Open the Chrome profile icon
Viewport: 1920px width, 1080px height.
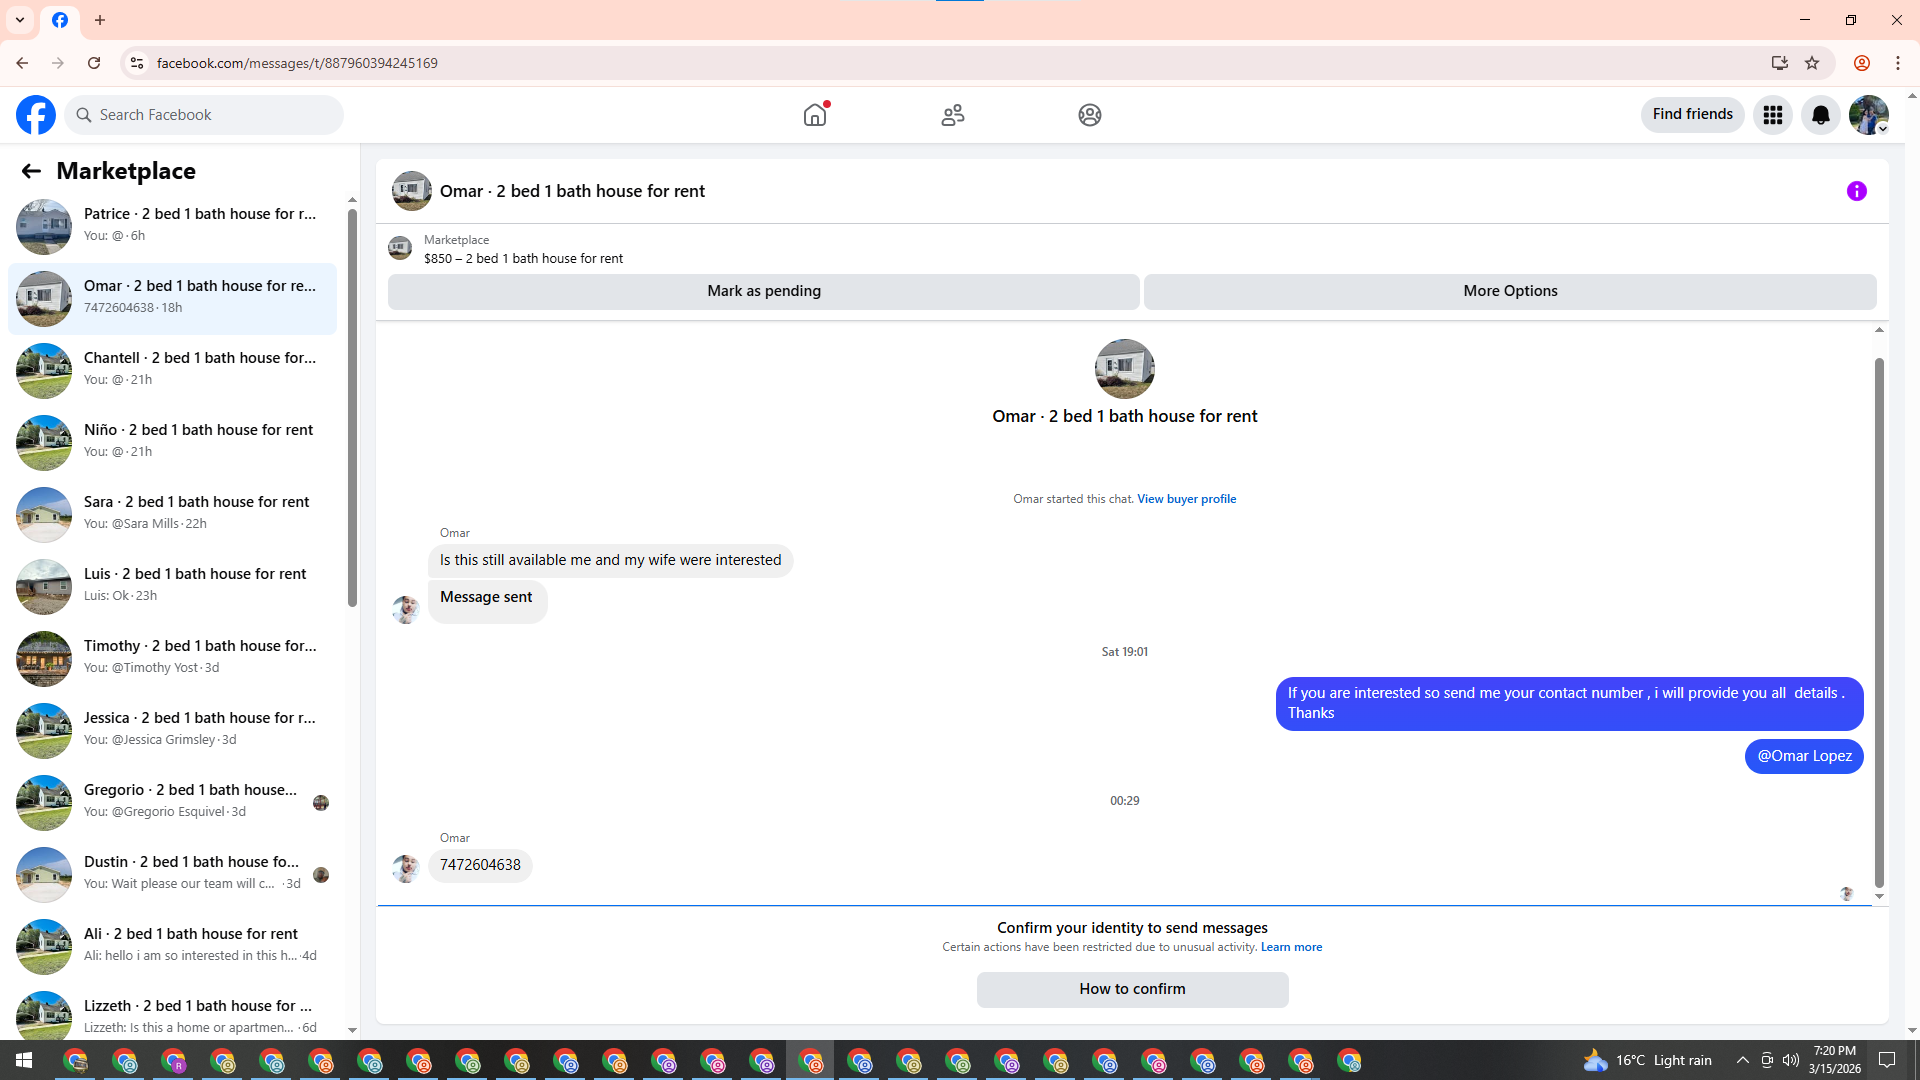coord(1862,63)
